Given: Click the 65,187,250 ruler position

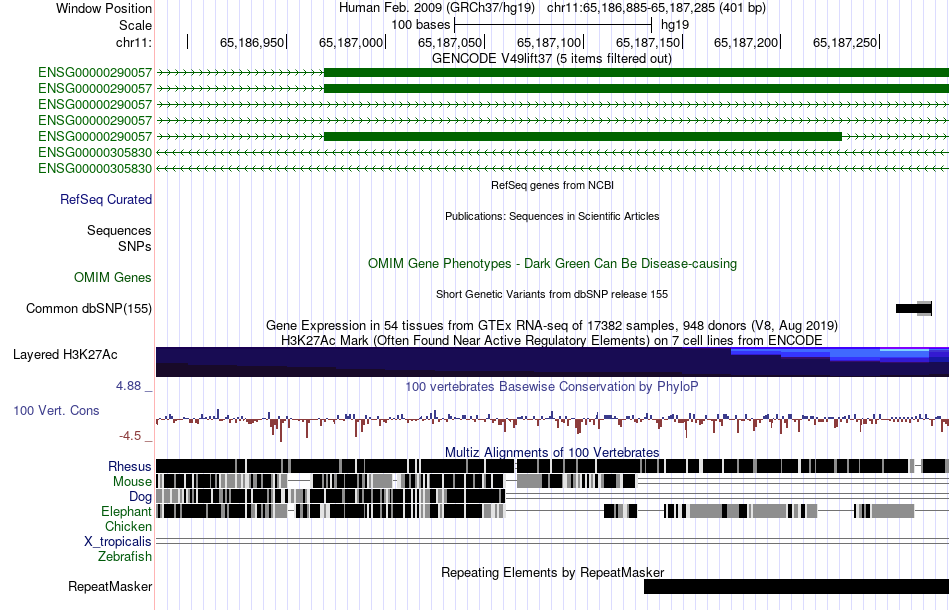Looking at the screenshot, I should pyautogui.click(x=845, y=42).
